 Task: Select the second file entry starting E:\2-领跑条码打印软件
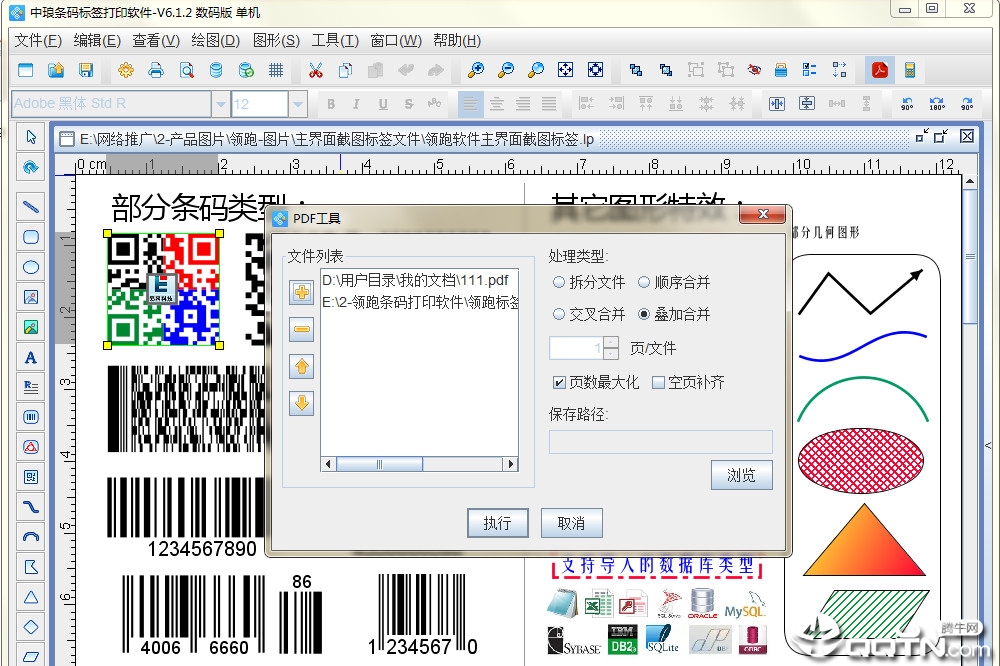pos(420,302)
